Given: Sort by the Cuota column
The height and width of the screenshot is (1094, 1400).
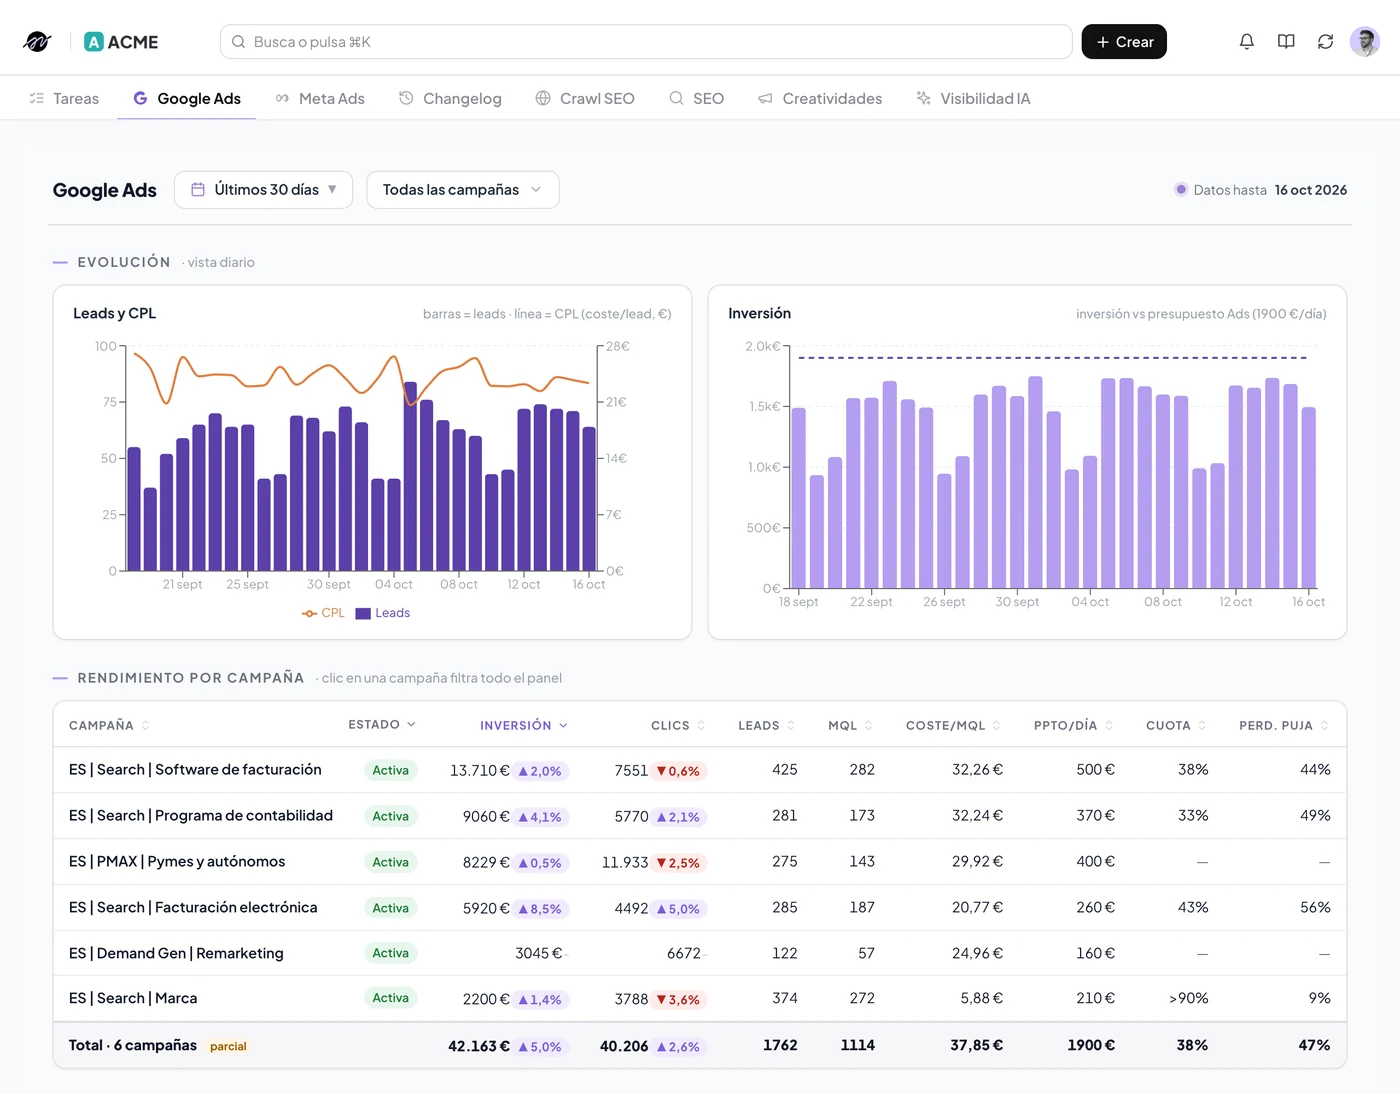Looking at the screenshot, I should click(x=1176, y=725).
